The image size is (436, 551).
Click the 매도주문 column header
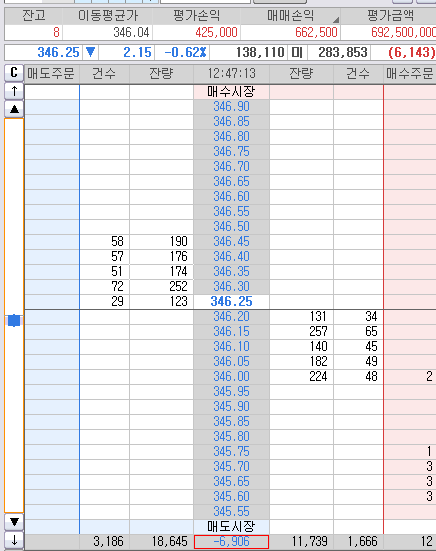point(52,73)
